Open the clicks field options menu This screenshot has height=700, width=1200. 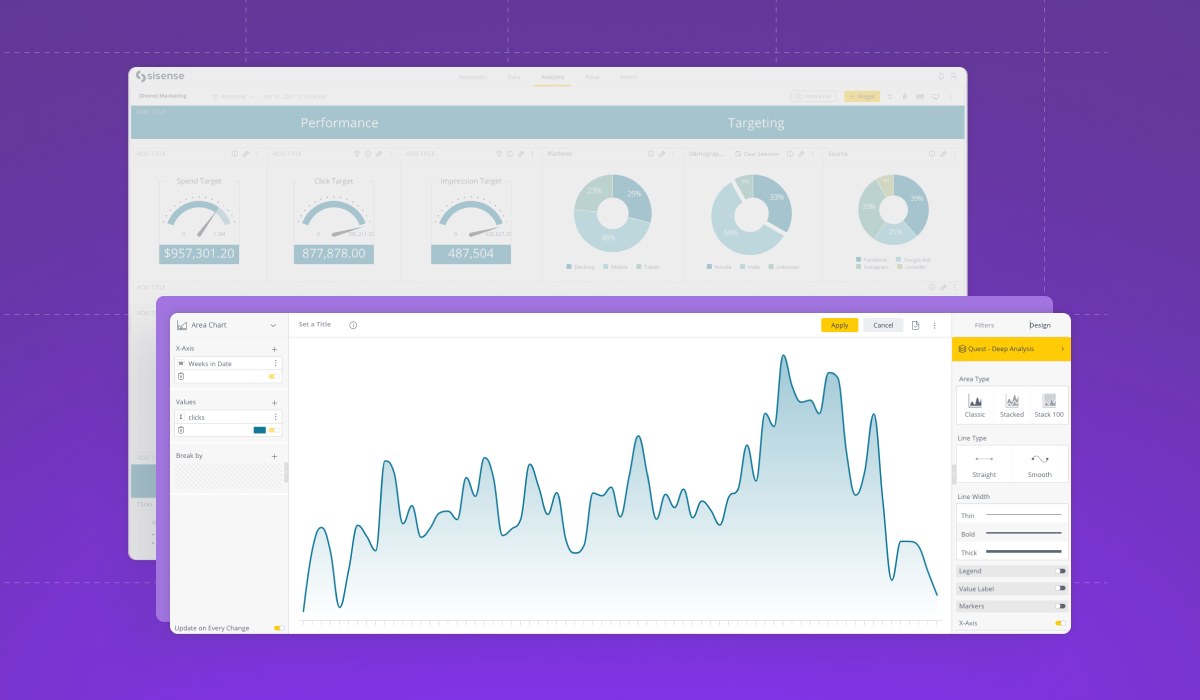[276, 416]
